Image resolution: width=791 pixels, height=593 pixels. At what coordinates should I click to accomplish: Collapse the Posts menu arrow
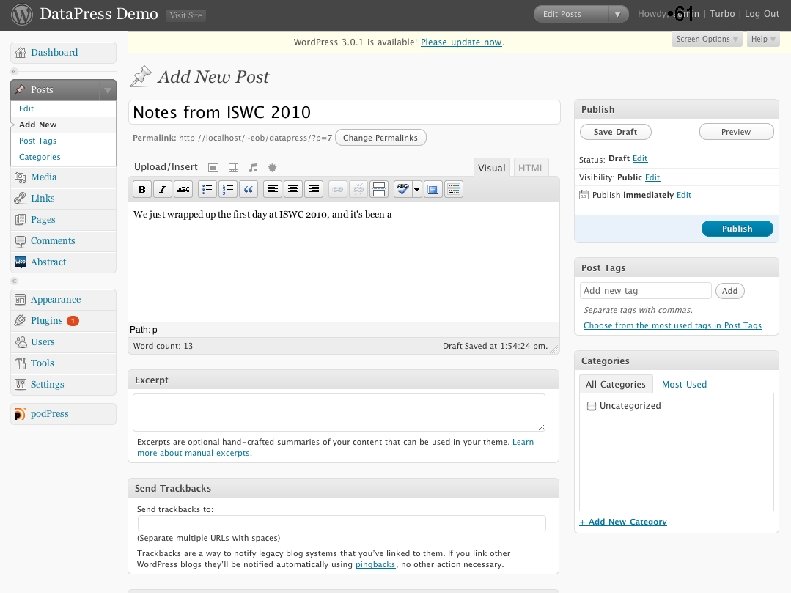click(x=107, y=90)
